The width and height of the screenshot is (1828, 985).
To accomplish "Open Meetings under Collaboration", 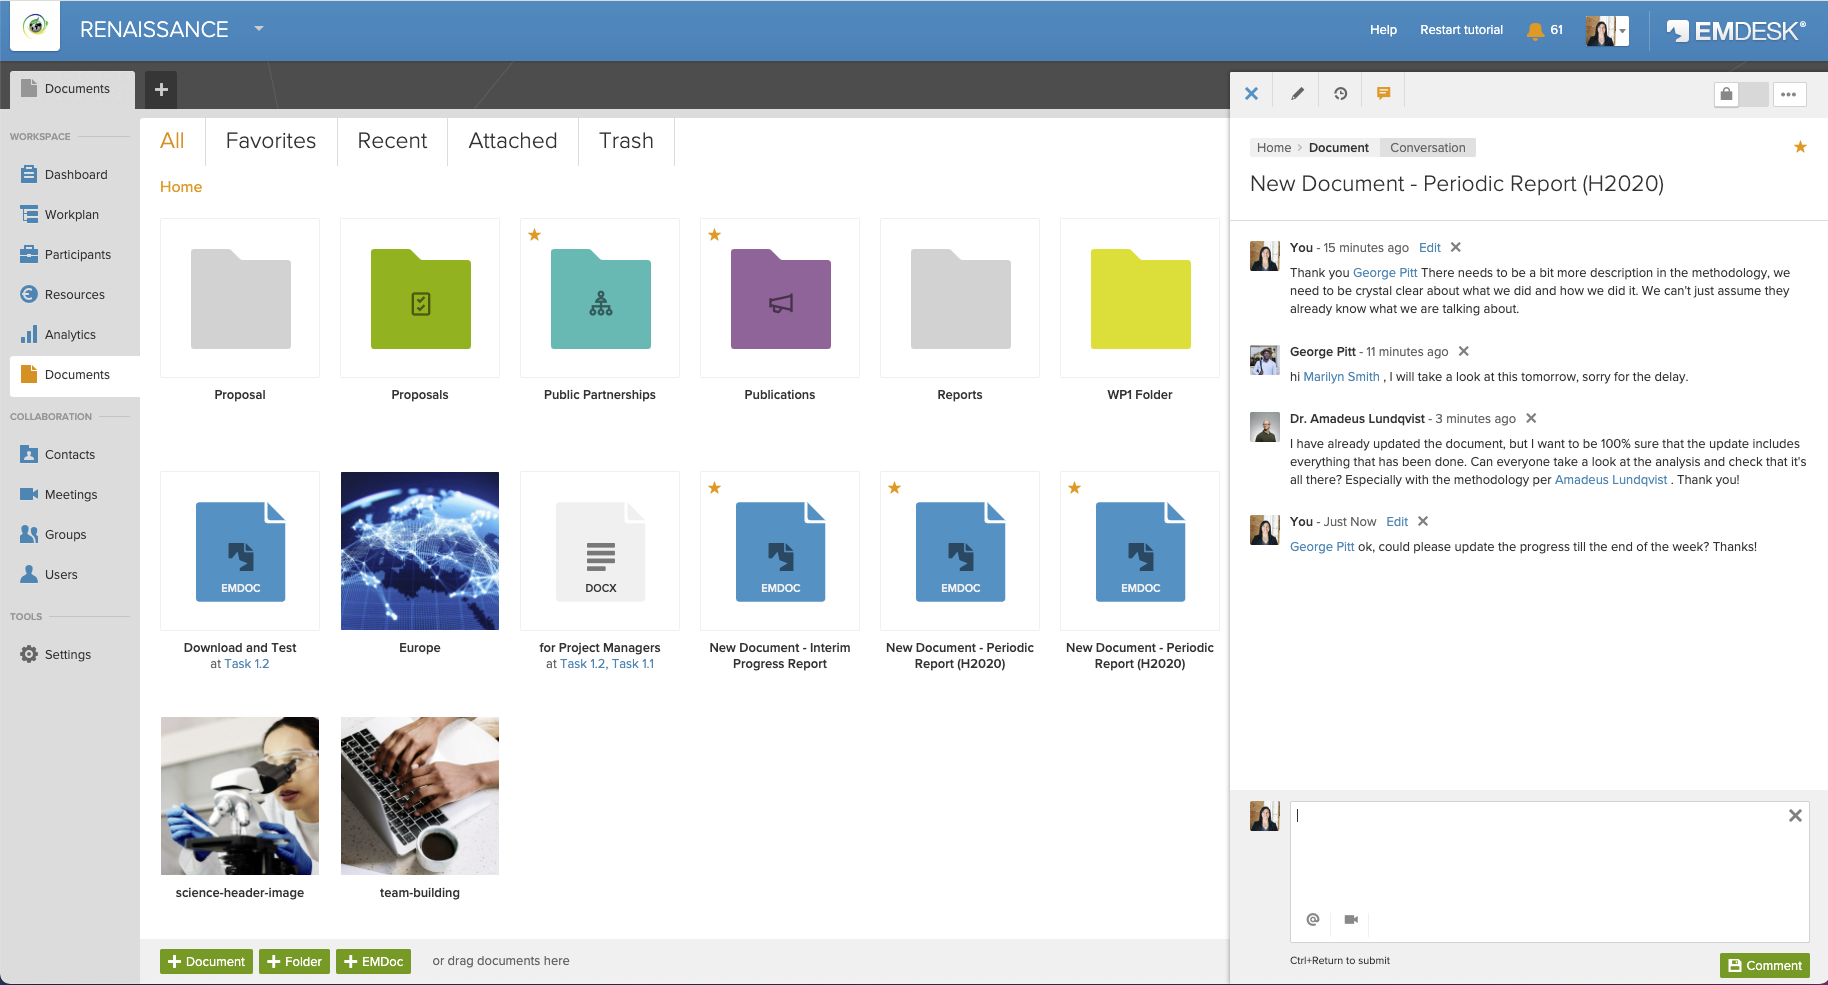I will tap(71, 494).
